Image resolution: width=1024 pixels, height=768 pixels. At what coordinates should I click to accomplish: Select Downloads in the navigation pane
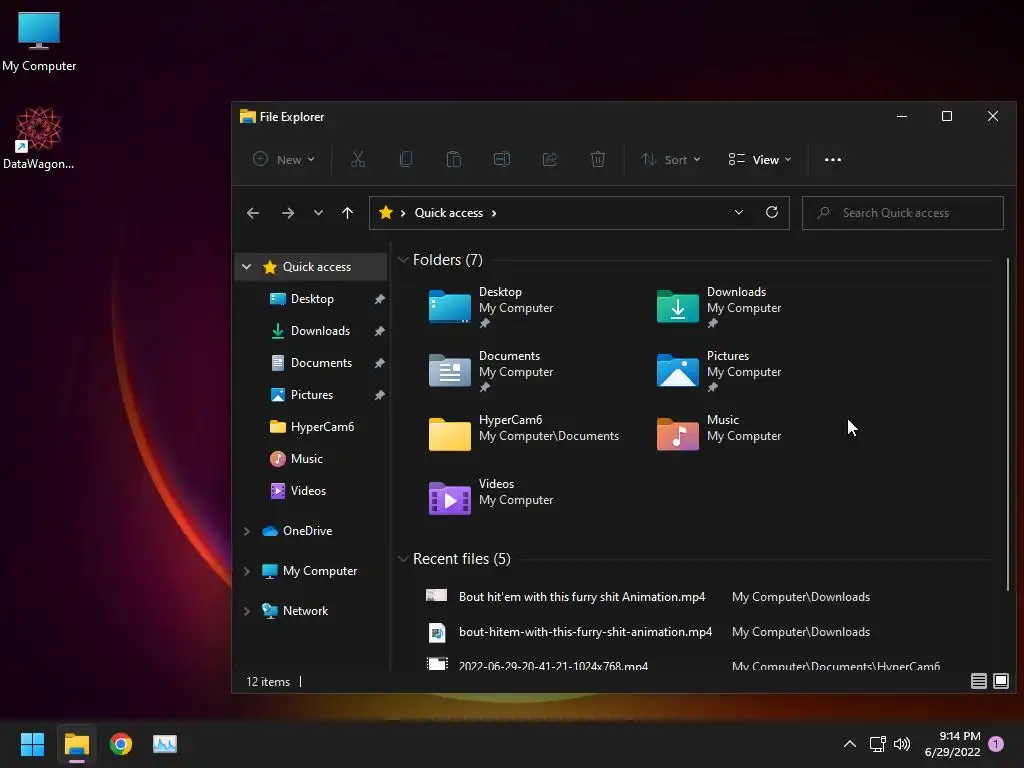coord(312,330)
